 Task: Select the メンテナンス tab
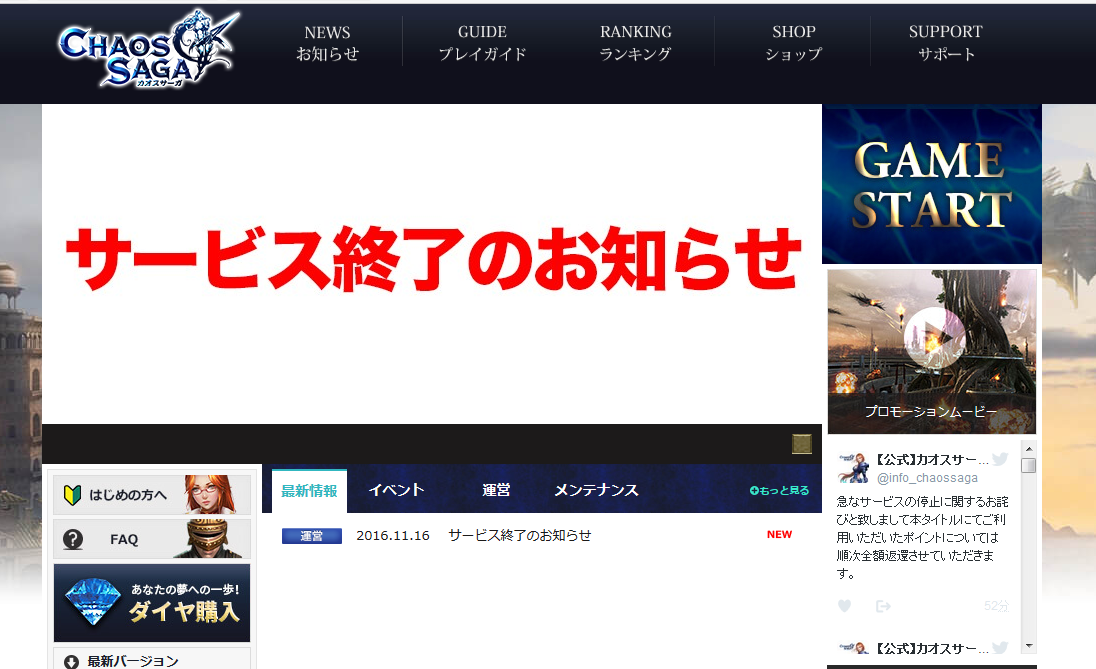coord(596,490)
